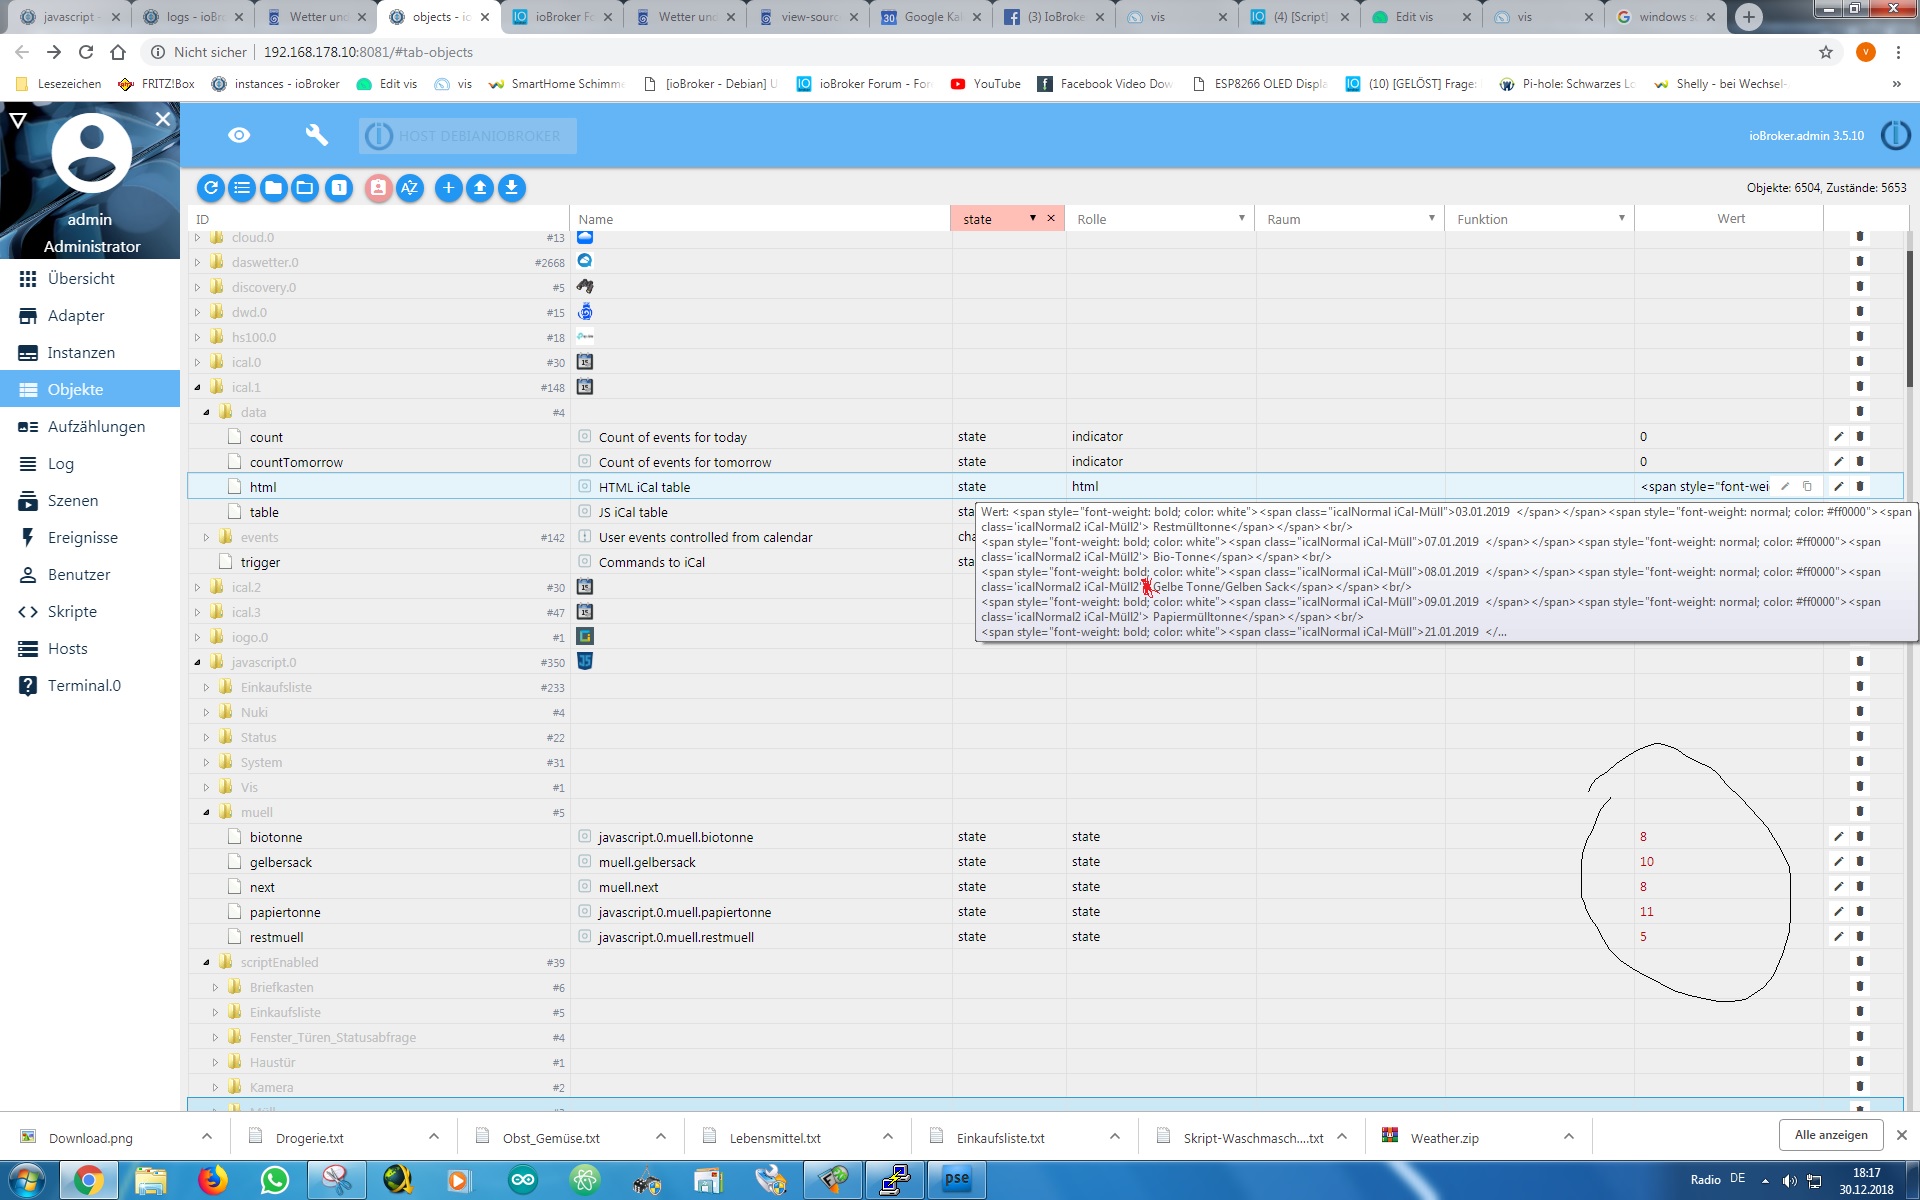Open Instanzen in the sidebar menu
The width and height of the screenshot is (1920, 1200).
point(81,352)
